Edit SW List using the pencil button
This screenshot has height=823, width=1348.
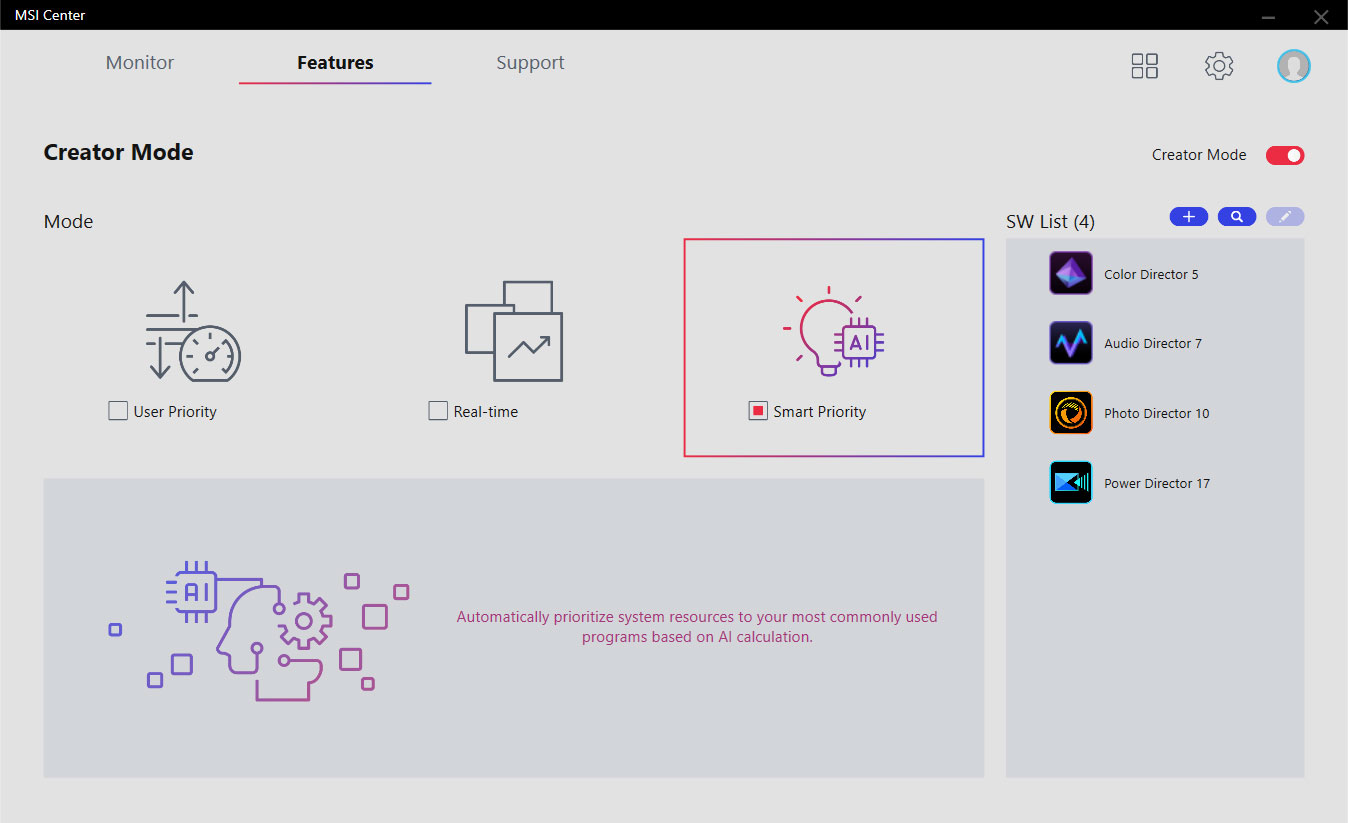[x=1285, y=217]
